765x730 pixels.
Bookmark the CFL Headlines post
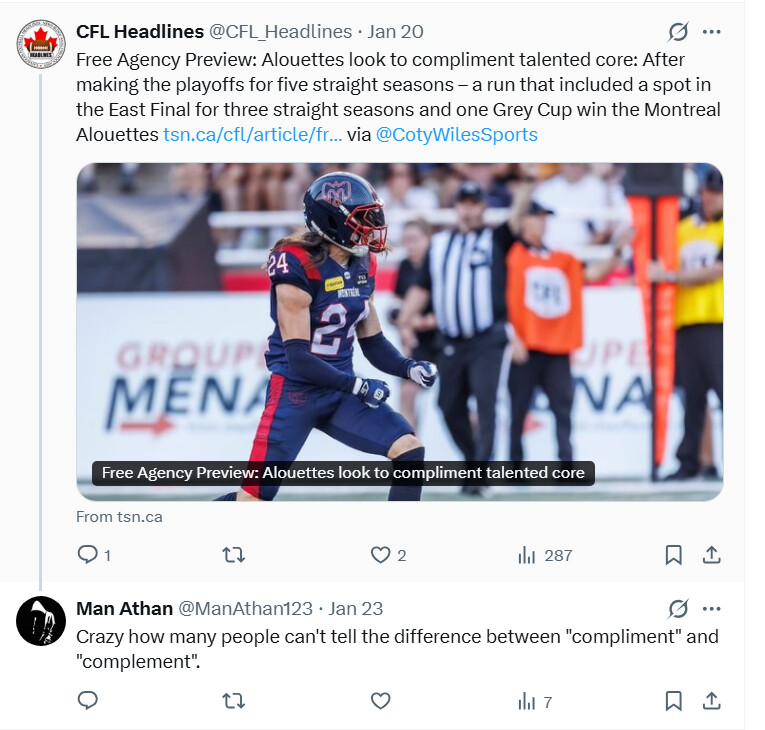click(x=674, y=554)
